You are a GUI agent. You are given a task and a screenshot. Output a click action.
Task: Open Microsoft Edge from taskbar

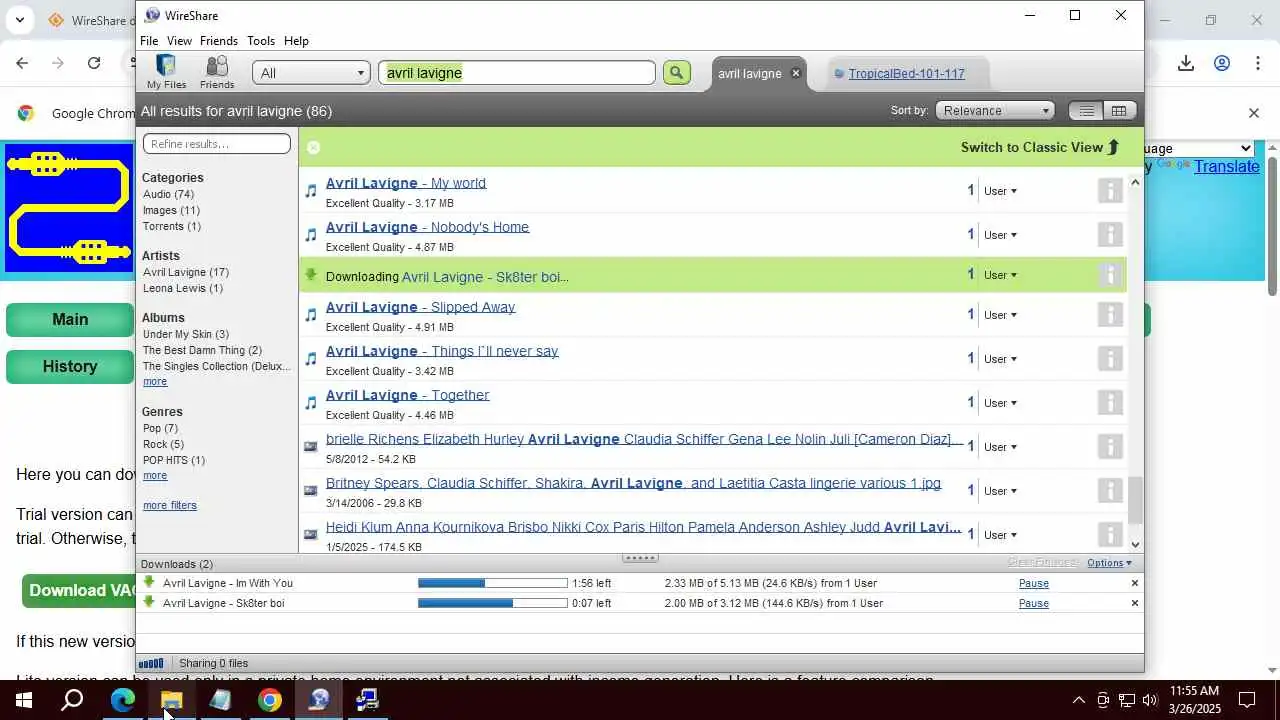(x=123, y=700)
